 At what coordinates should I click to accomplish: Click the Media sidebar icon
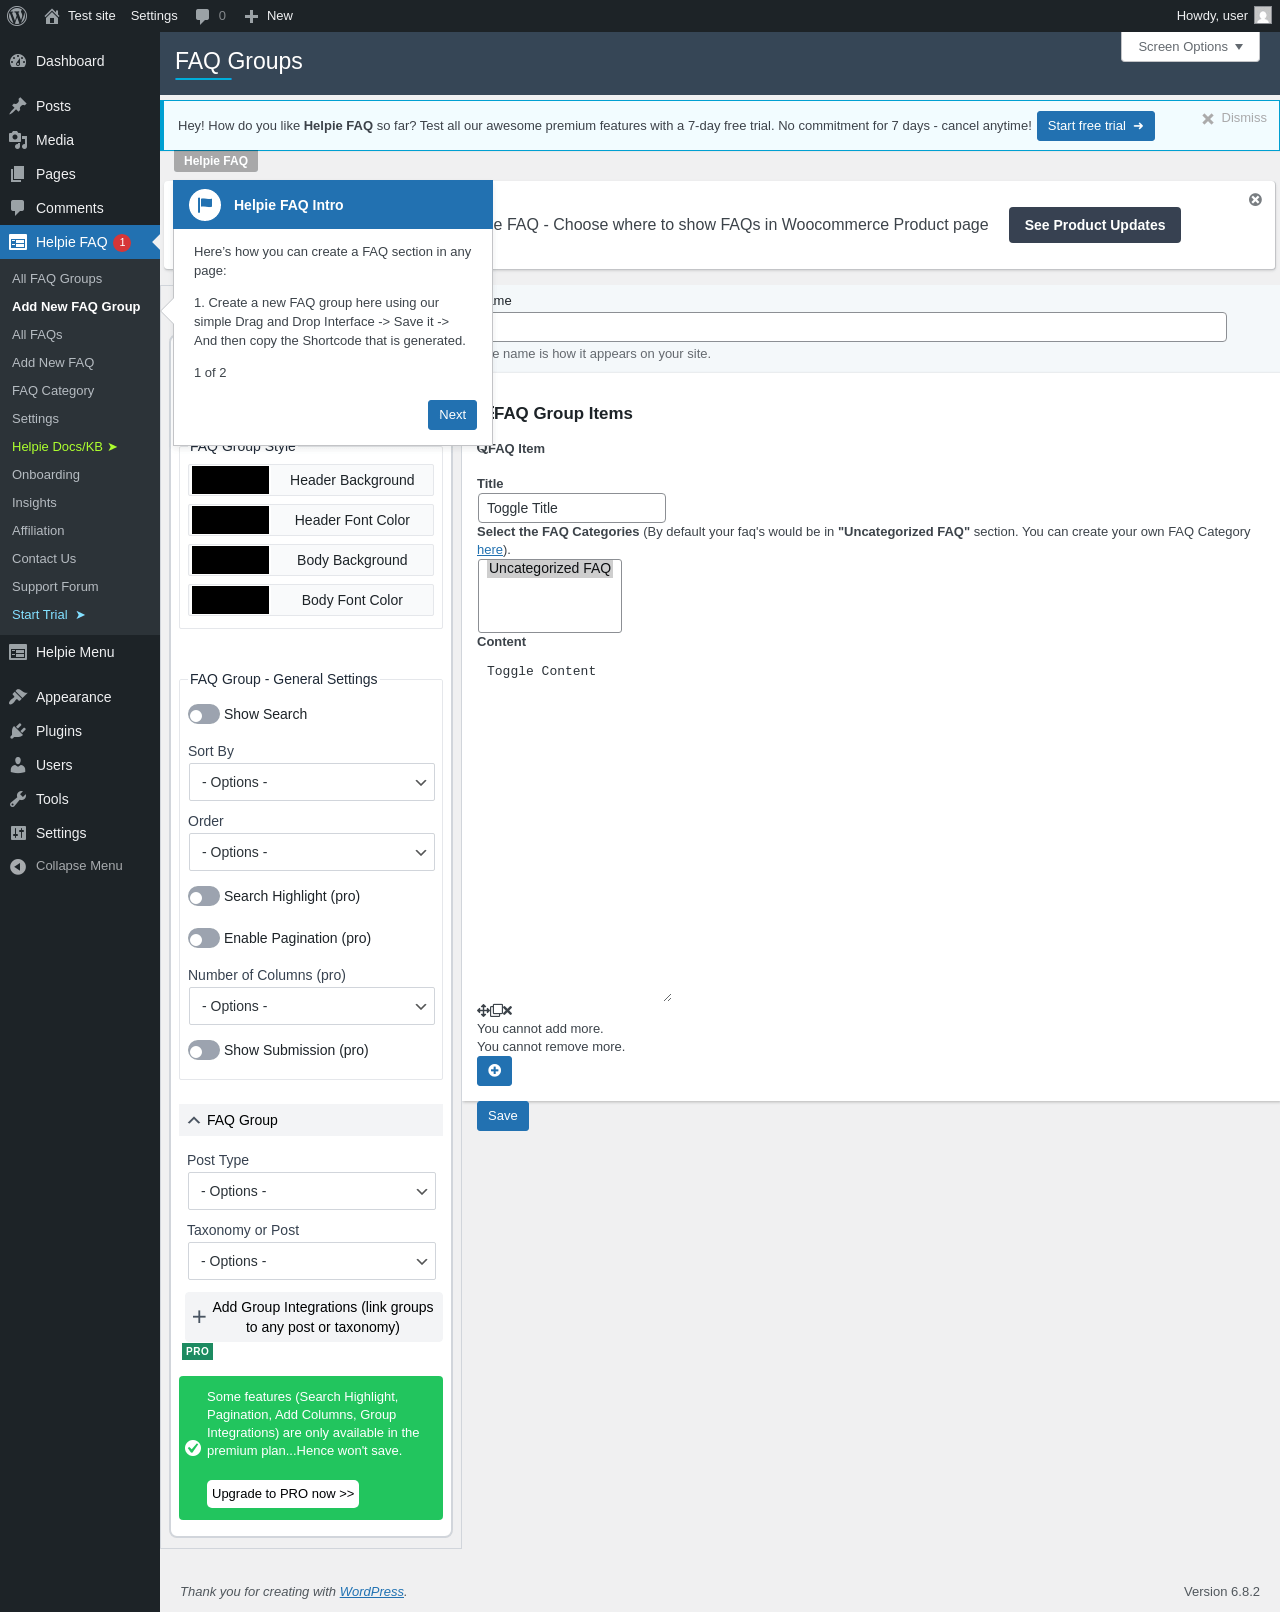(x=18, y=140)
